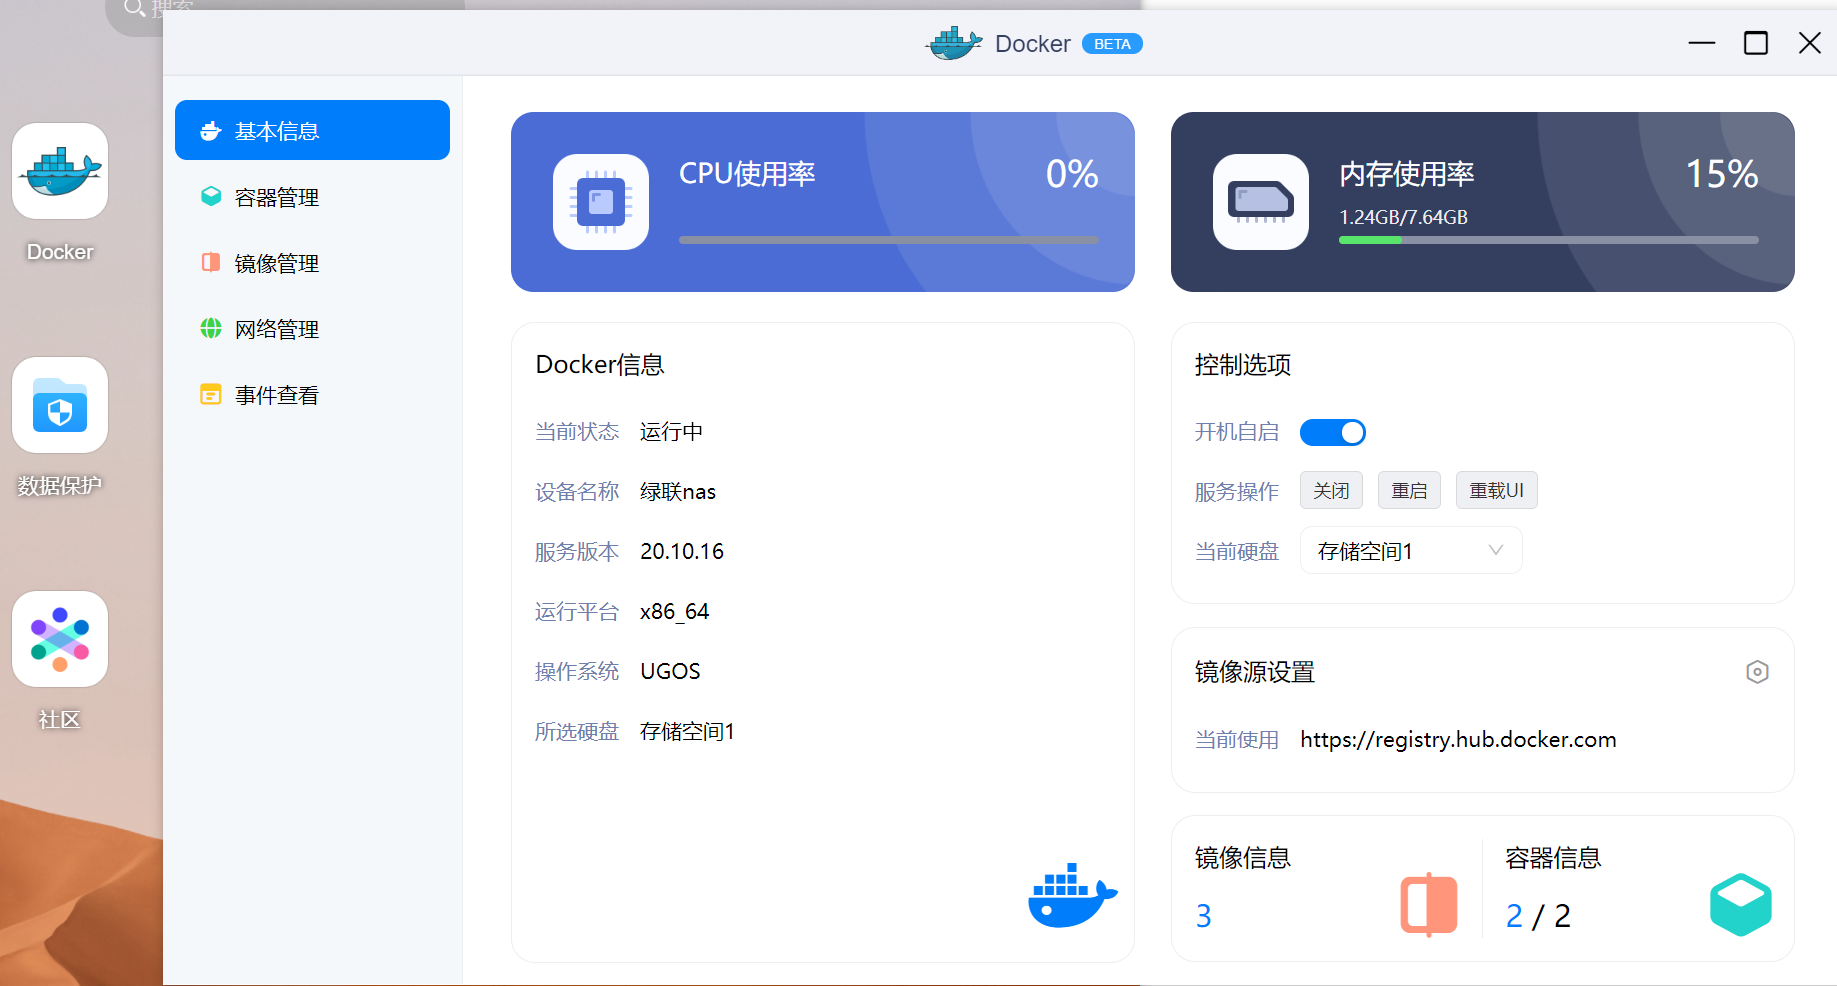Click the 关闭 service button
Screen dimensions: 1837x986
click(1331, 490)
